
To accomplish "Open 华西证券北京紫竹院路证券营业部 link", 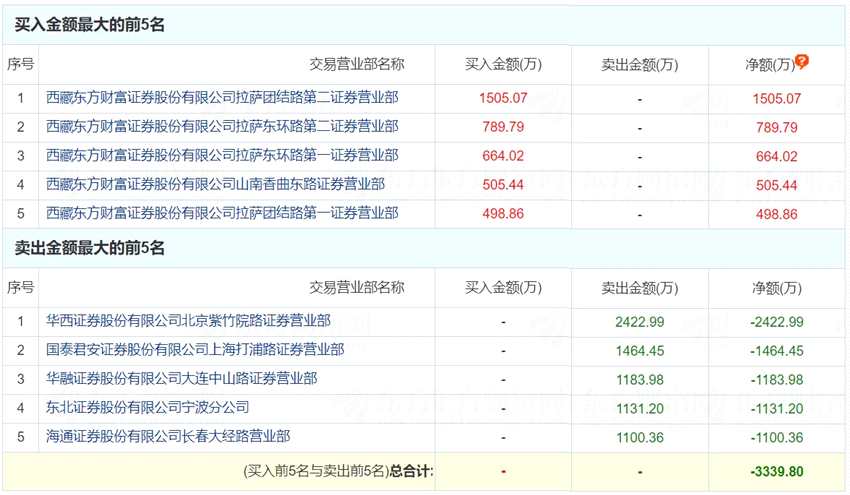I will (188, 321).
